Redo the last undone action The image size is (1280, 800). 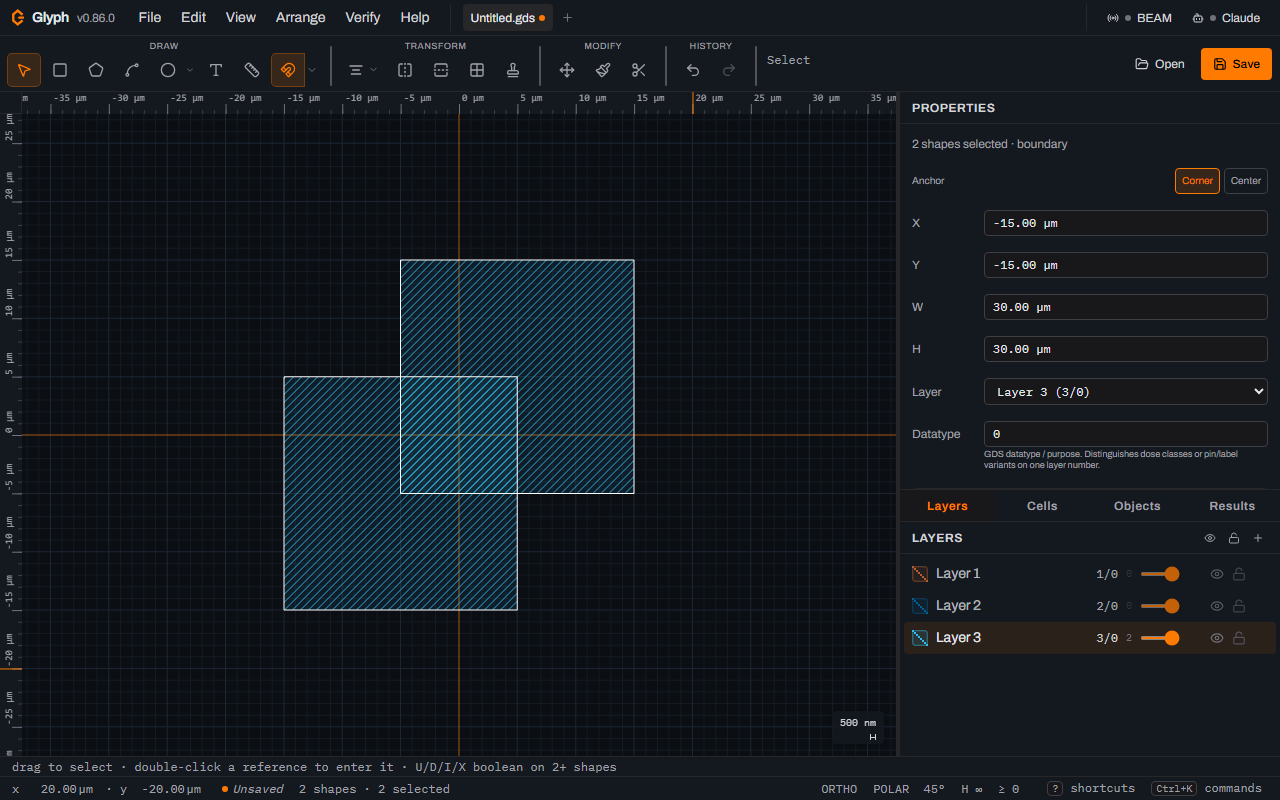(x=729, y=70)
